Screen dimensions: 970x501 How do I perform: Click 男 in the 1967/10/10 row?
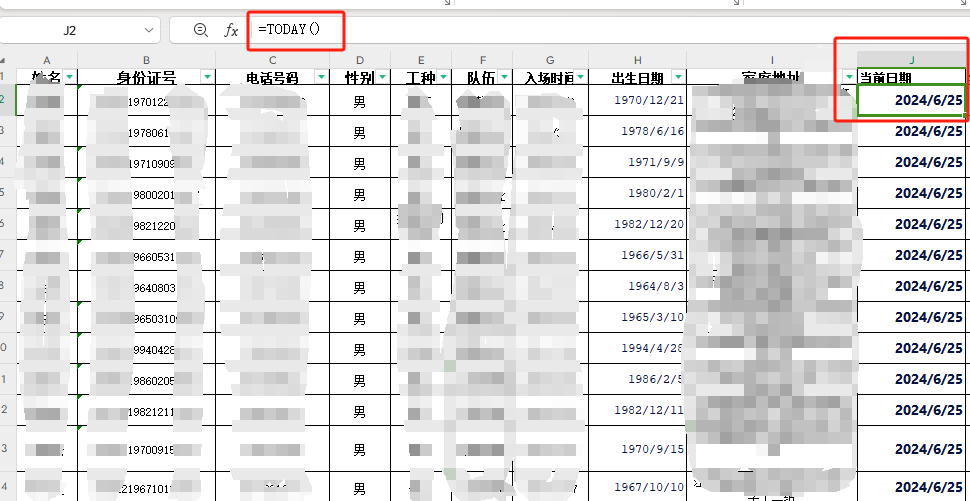pyautogui.click(x=359, y=489)
